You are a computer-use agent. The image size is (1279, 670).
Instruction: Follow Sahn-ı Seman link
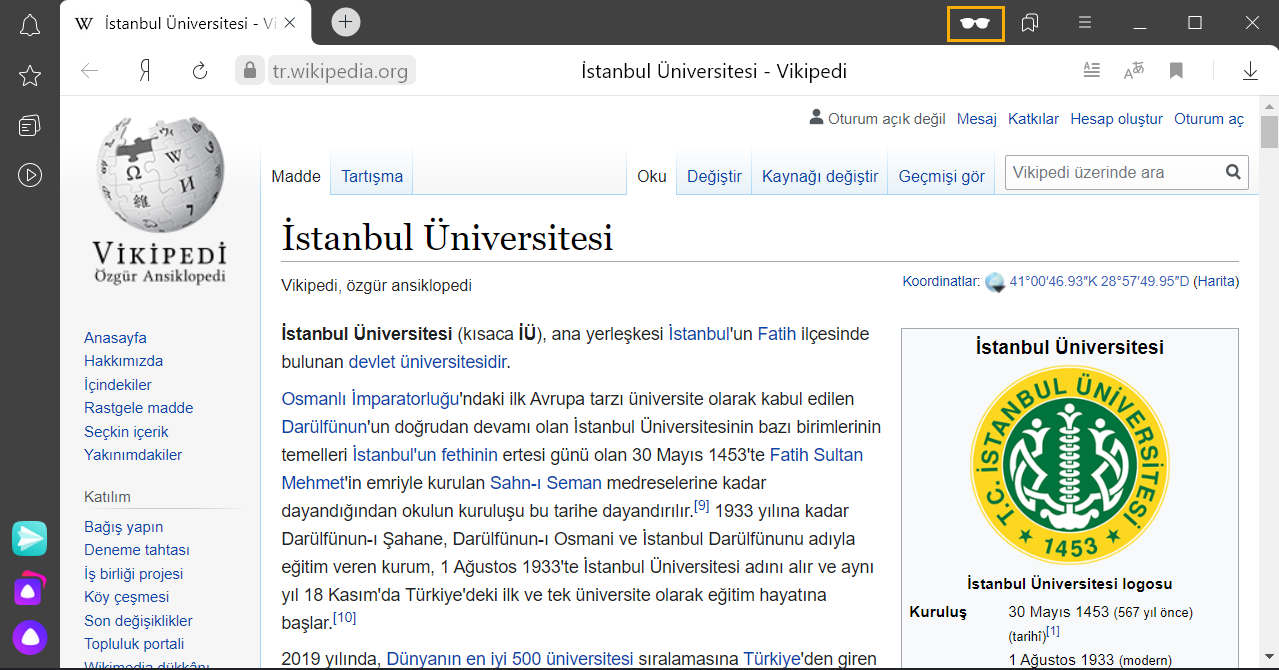(x=546, y=483)
